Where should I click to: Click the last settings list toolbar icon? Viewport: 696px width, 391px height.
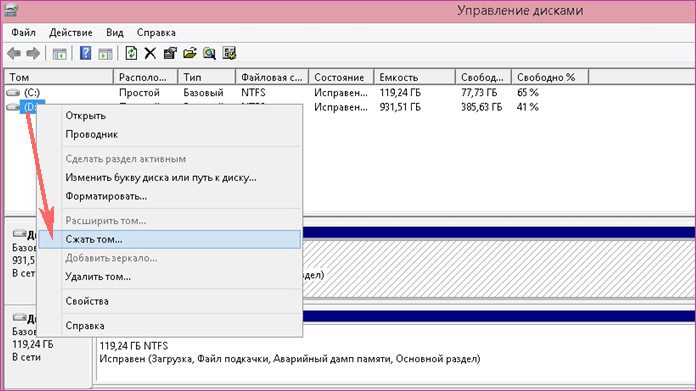point(229,53)
